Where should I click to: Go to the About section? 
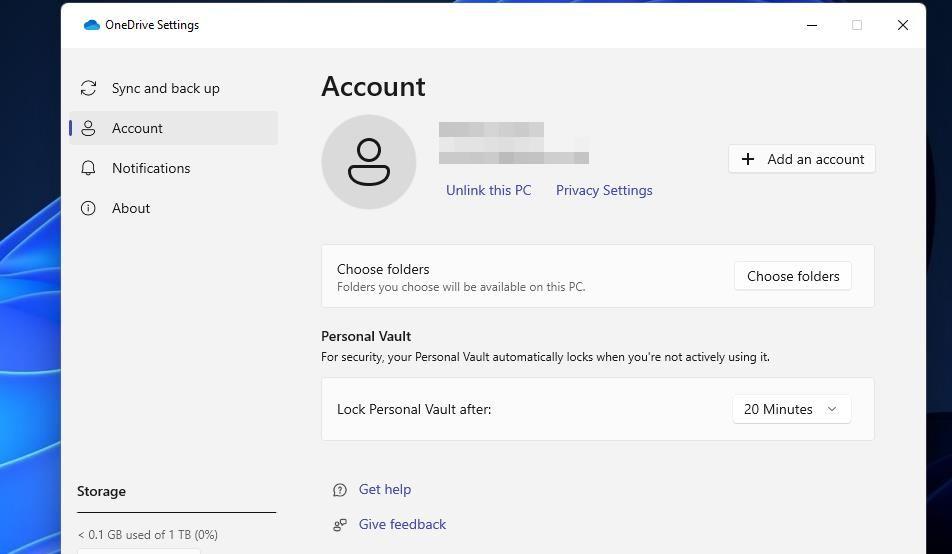click(131, 208)
